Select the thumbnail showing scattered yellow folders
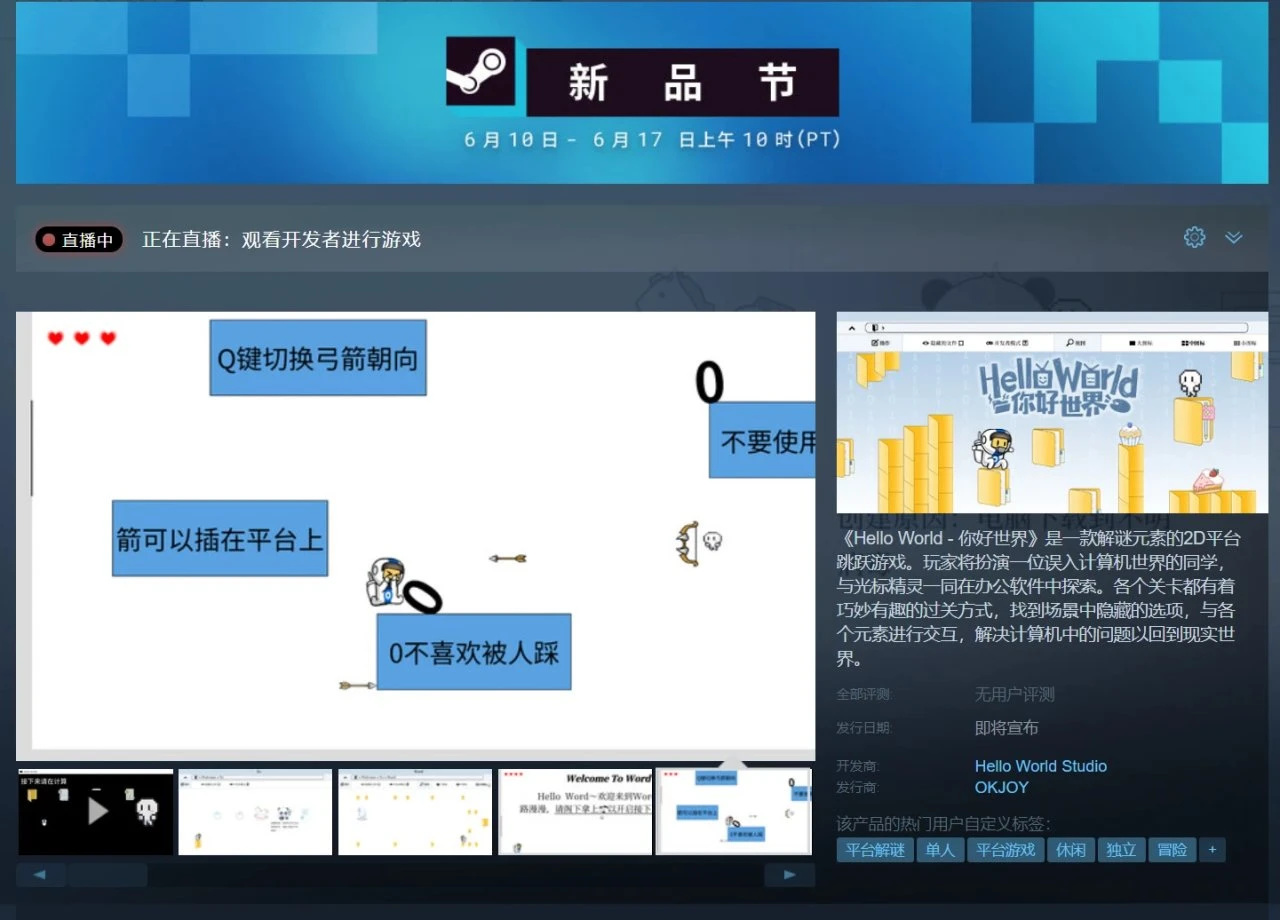 point(415,811)
